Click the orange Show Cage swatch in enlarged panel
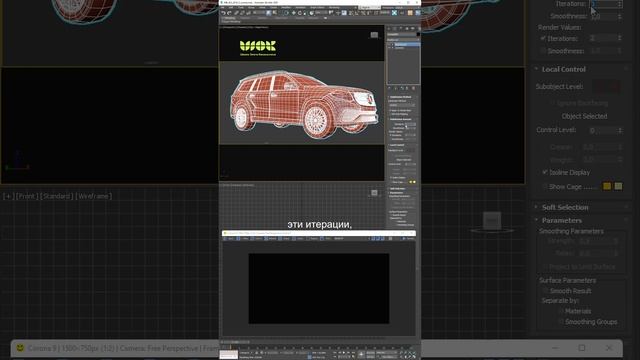This screenshot has width=640, height=360. tap(607, 186)
